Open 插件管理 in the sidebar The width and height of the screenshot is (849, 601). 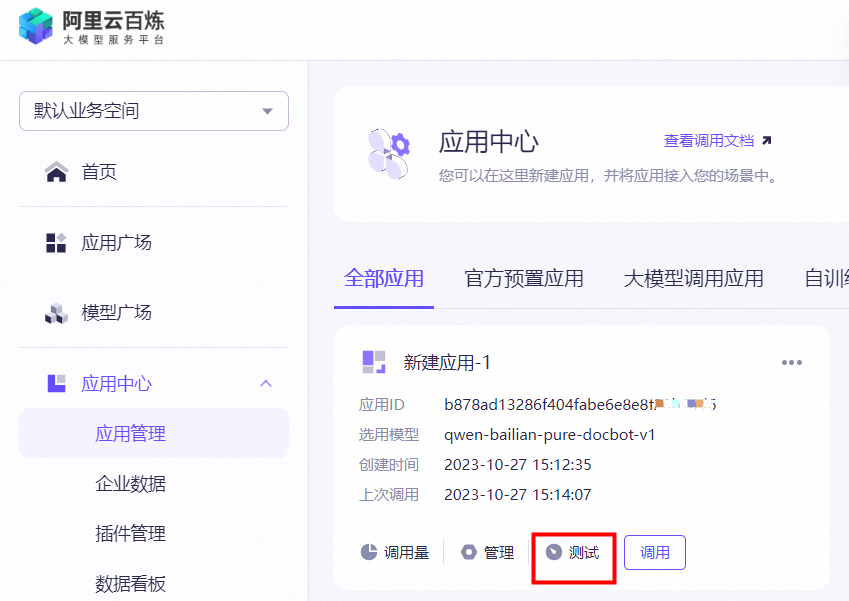pyautogui.click(x=130, y=534)
